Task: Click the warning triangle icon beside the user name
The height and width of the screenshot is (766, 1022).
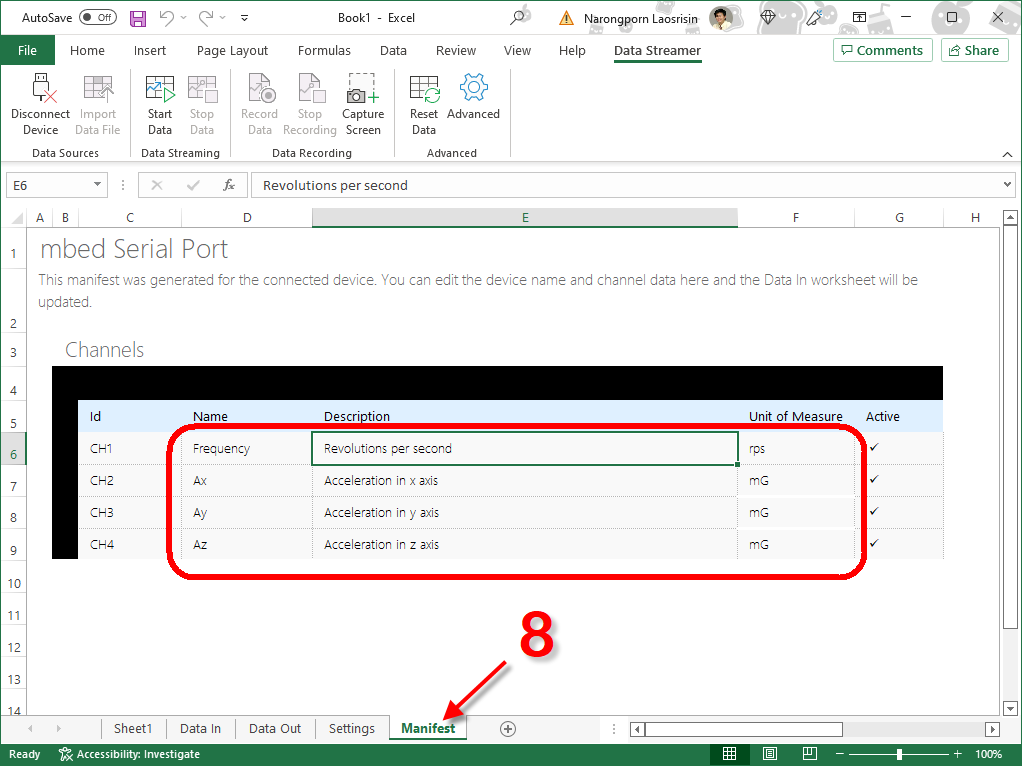Action: pos(566,18)
